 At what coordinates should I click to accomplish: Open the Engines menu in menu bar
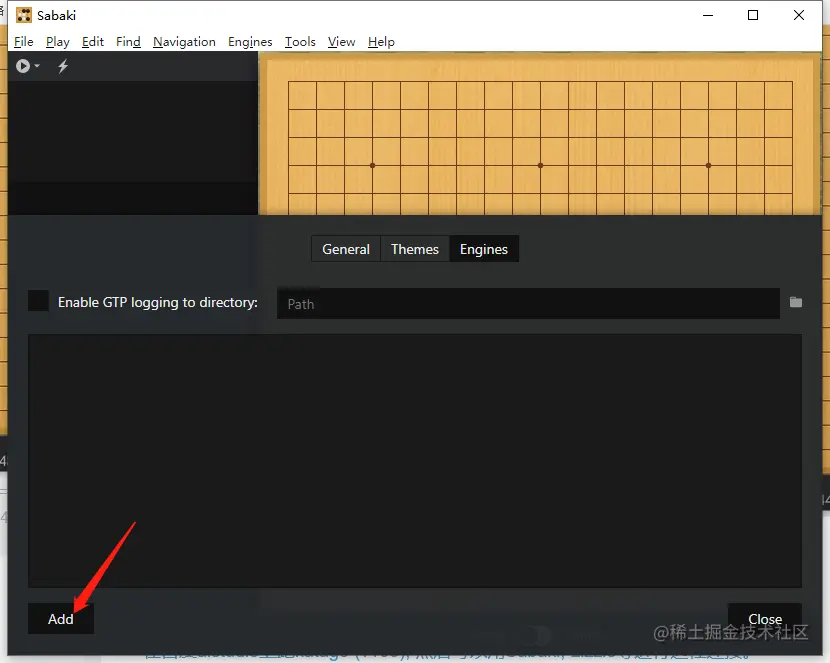pyautogui.click(x=250, y=42)
